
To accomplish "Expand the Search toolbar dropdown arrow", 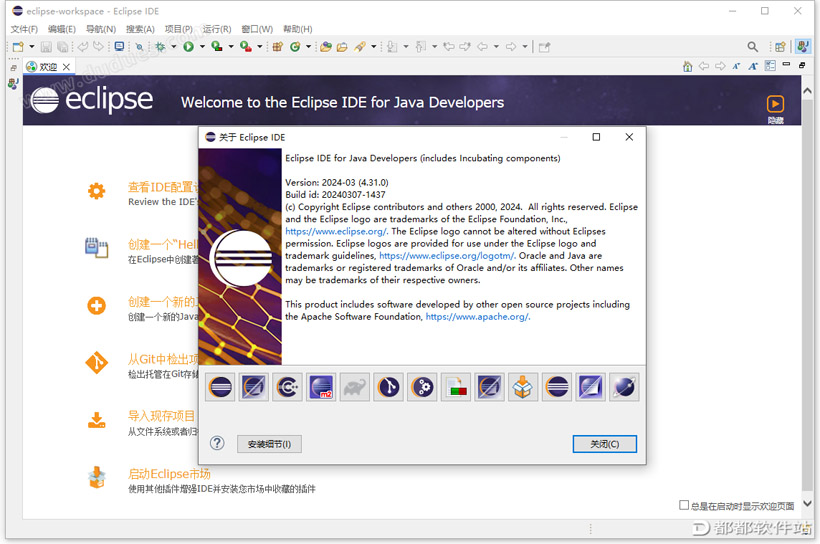I will tap(373, 47).
